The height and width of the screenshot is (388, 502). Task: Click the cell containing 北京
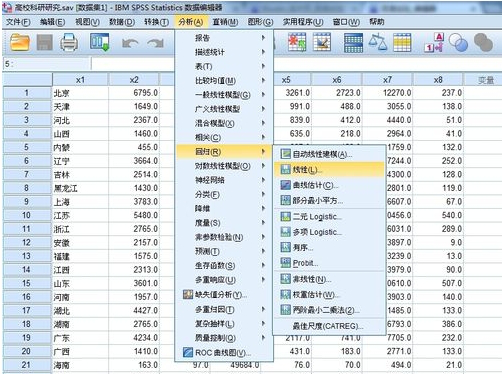point(80,93)
